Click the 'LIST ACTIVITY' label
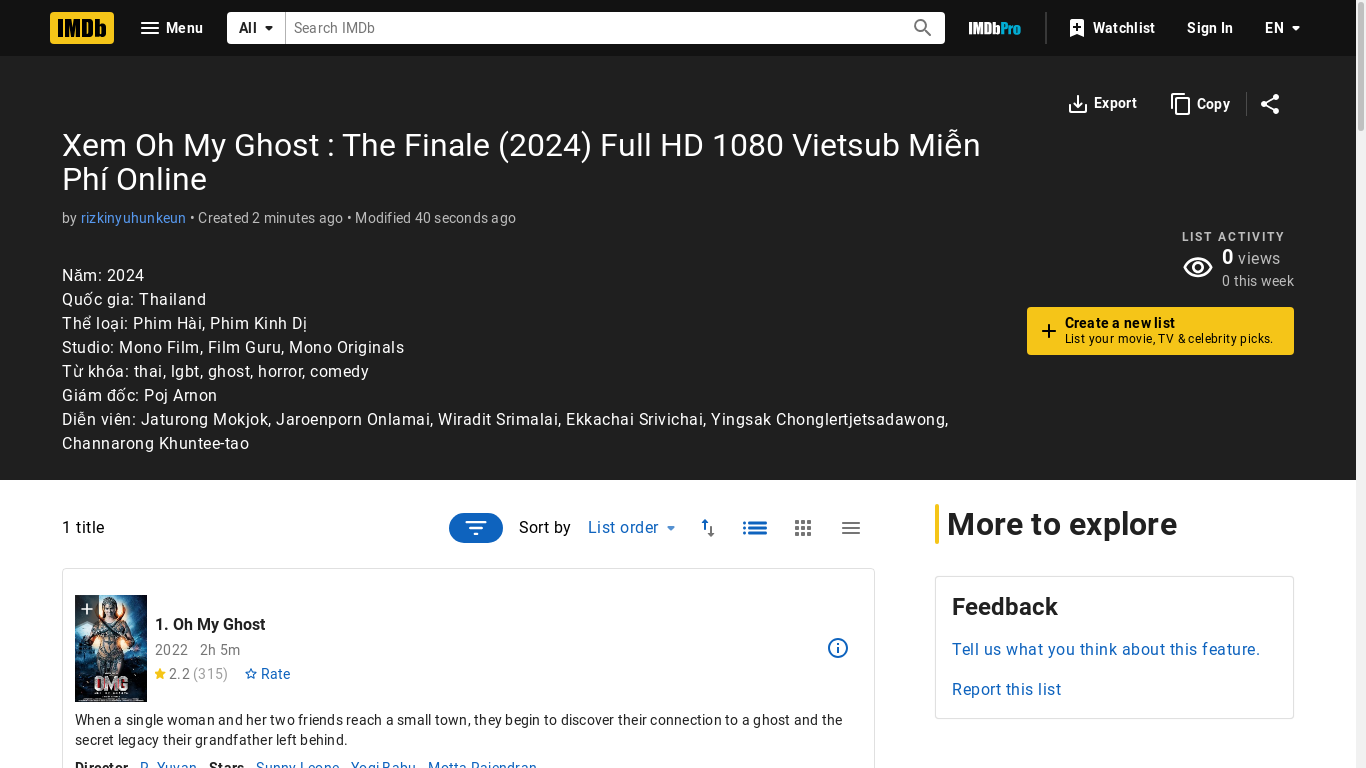The image size is (1366, 768). tap(1233, 237)
